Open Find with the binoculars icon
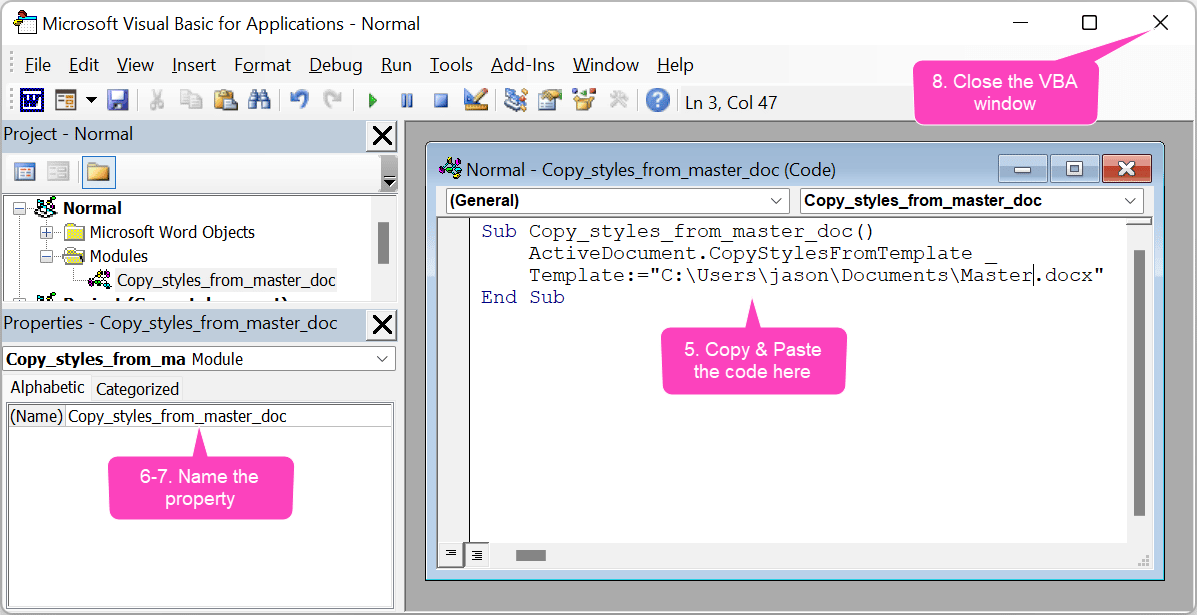This screenshot has height=615, width=1197. [259, 100]
